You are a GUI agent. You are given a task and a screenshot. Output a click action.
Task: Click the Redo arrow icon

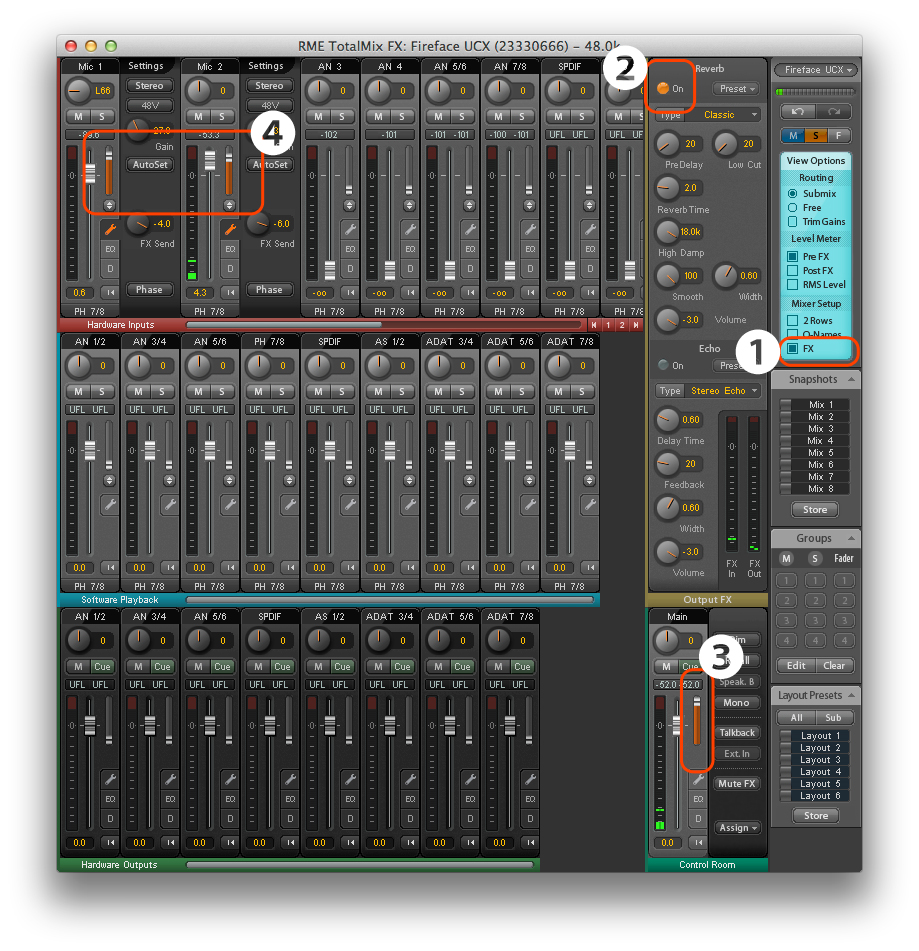pyautogui.click(x=834, y=111)
